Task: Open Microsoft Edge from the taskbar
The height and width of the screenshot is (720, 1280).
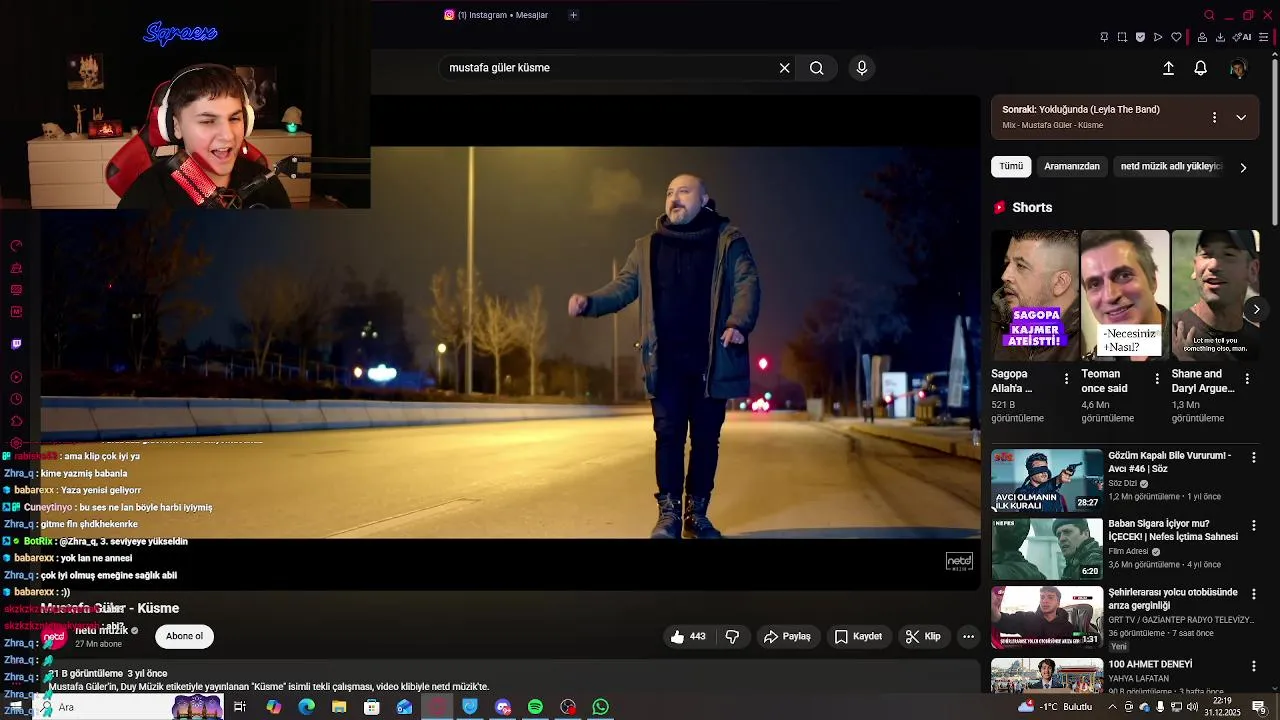Action: coord(307,707)
